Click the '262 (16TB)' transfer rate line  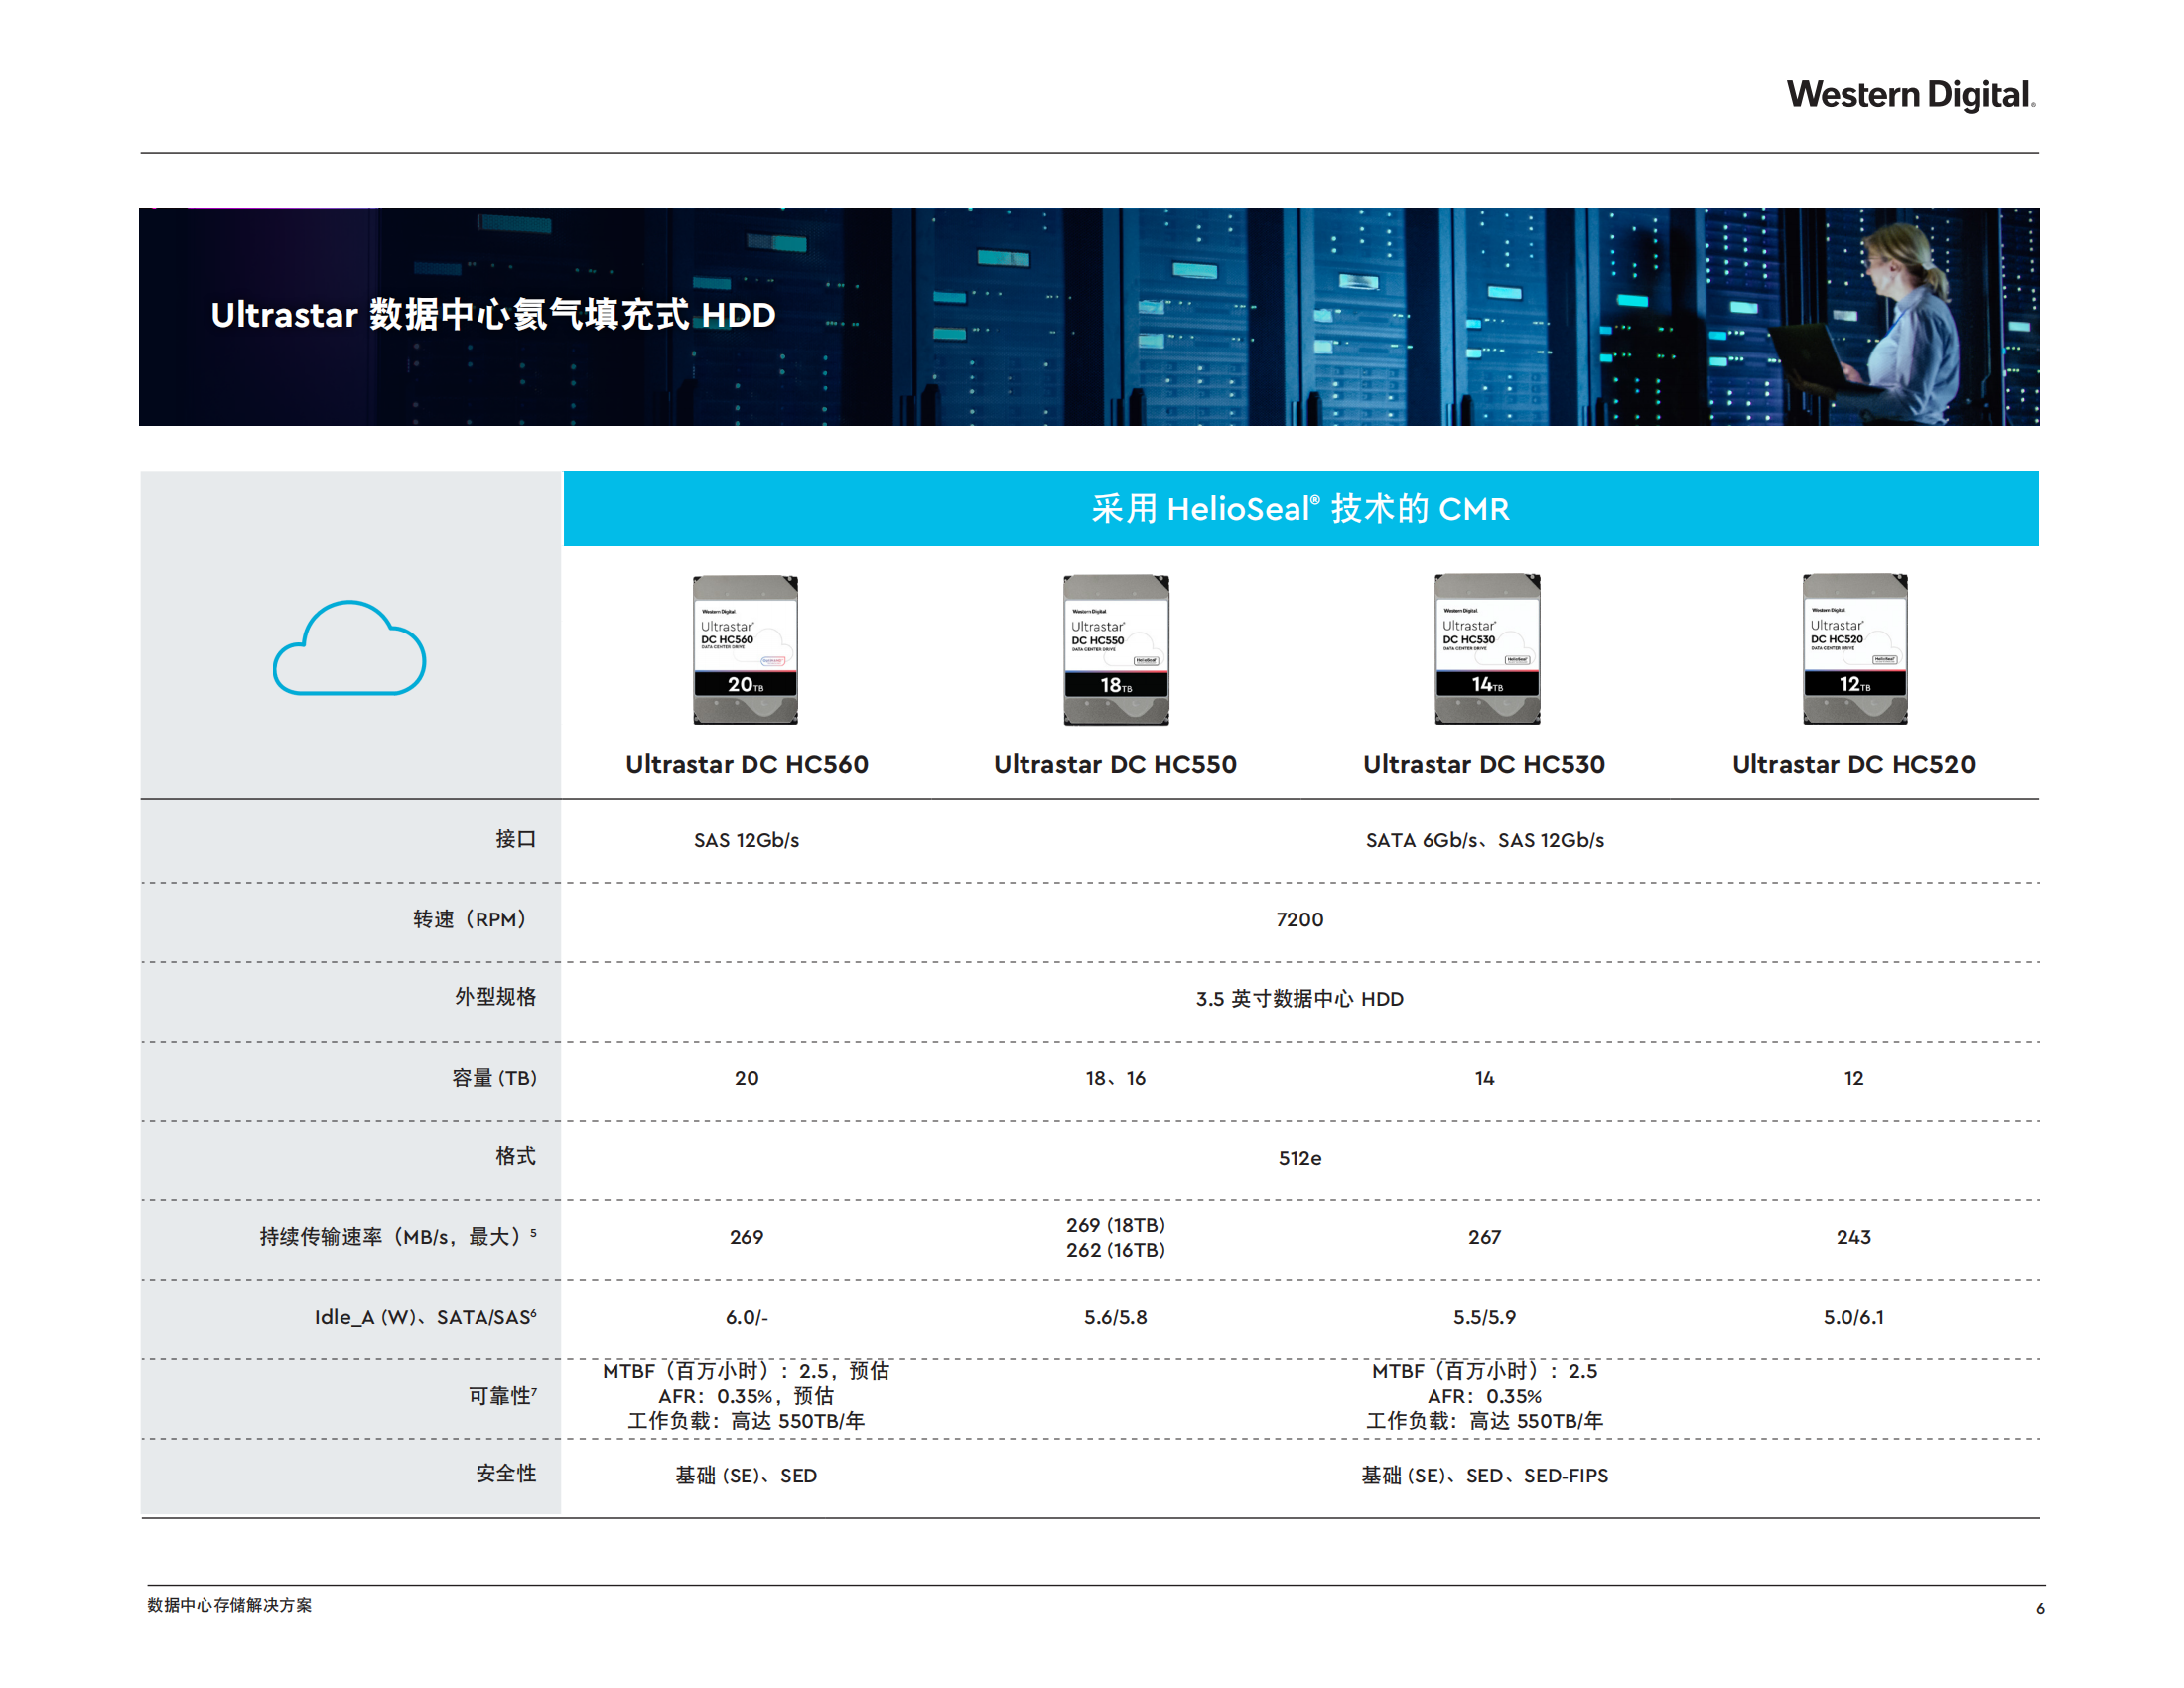point(1115,1250)
